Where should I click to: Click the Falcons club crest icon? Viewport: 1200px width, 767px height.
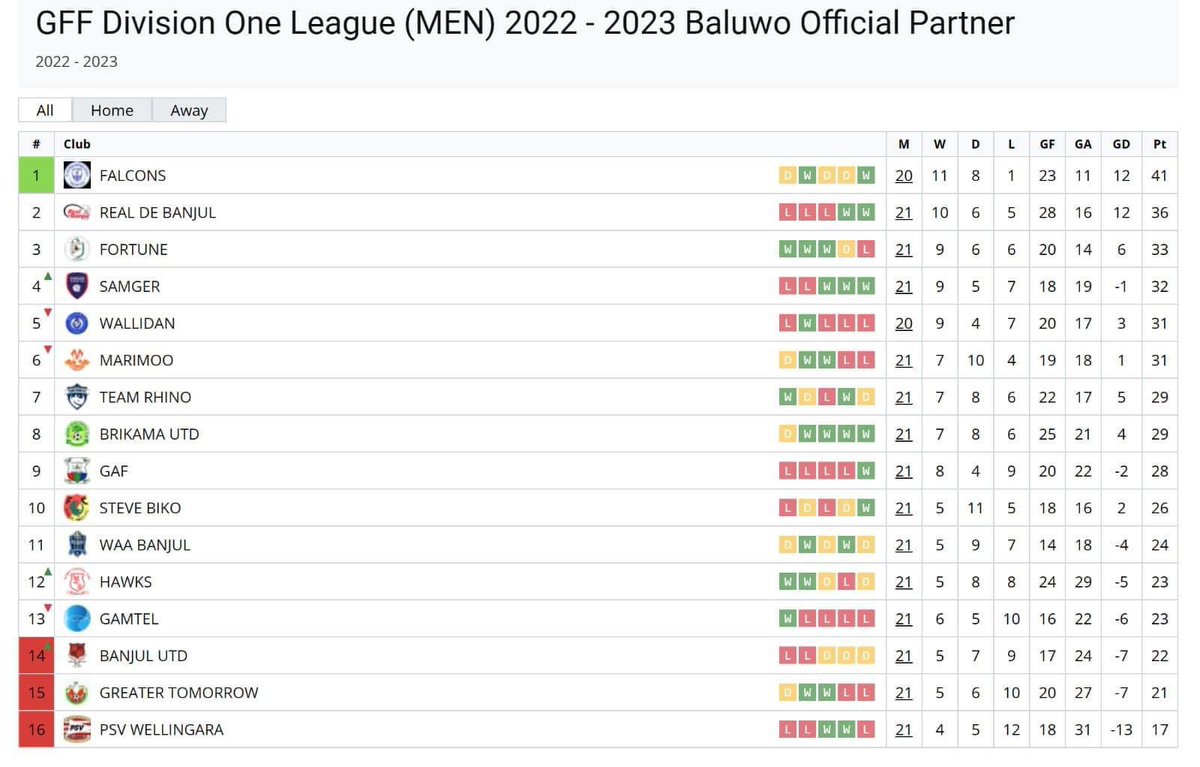point(77,175)
